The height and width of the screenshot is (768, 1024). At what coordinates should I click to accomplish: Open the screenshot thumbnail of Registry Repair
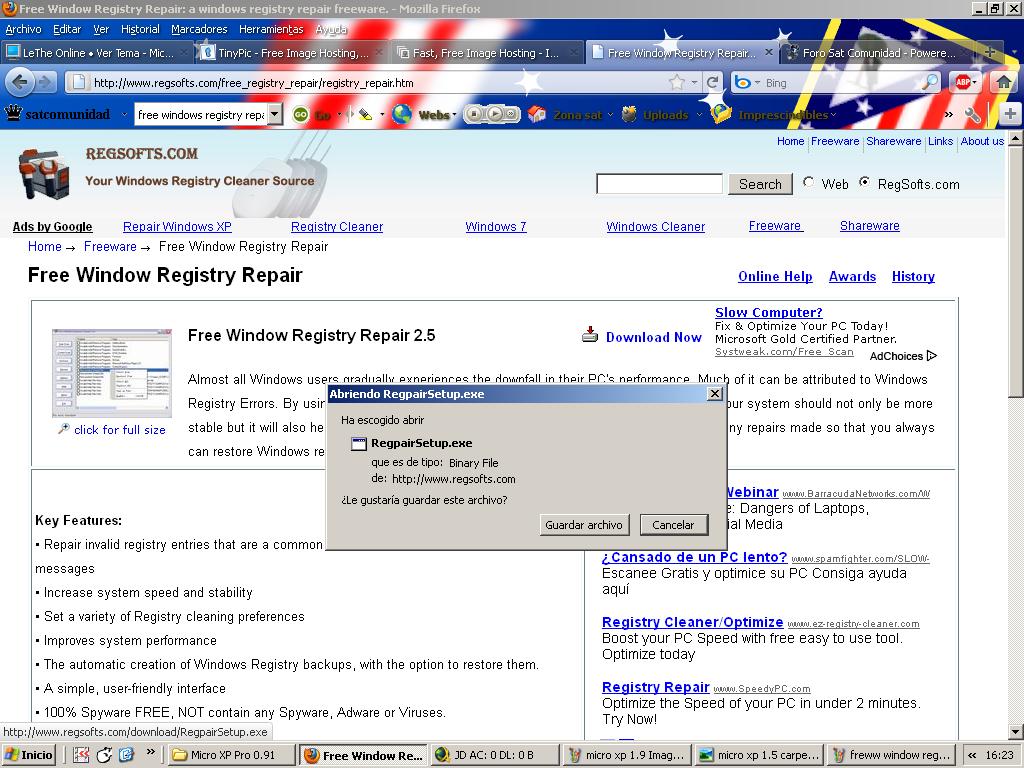(112, 373)
